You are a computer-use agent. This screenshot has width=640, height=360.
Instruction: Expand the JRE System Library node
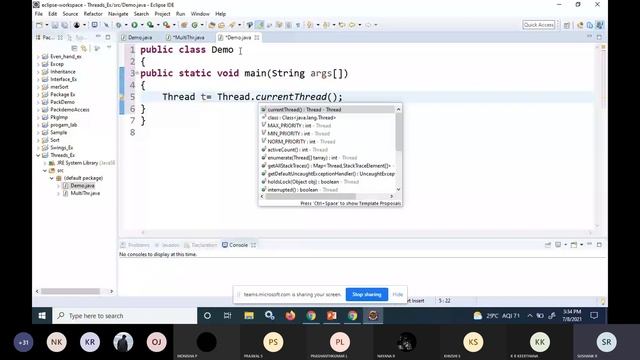point(45,163)
